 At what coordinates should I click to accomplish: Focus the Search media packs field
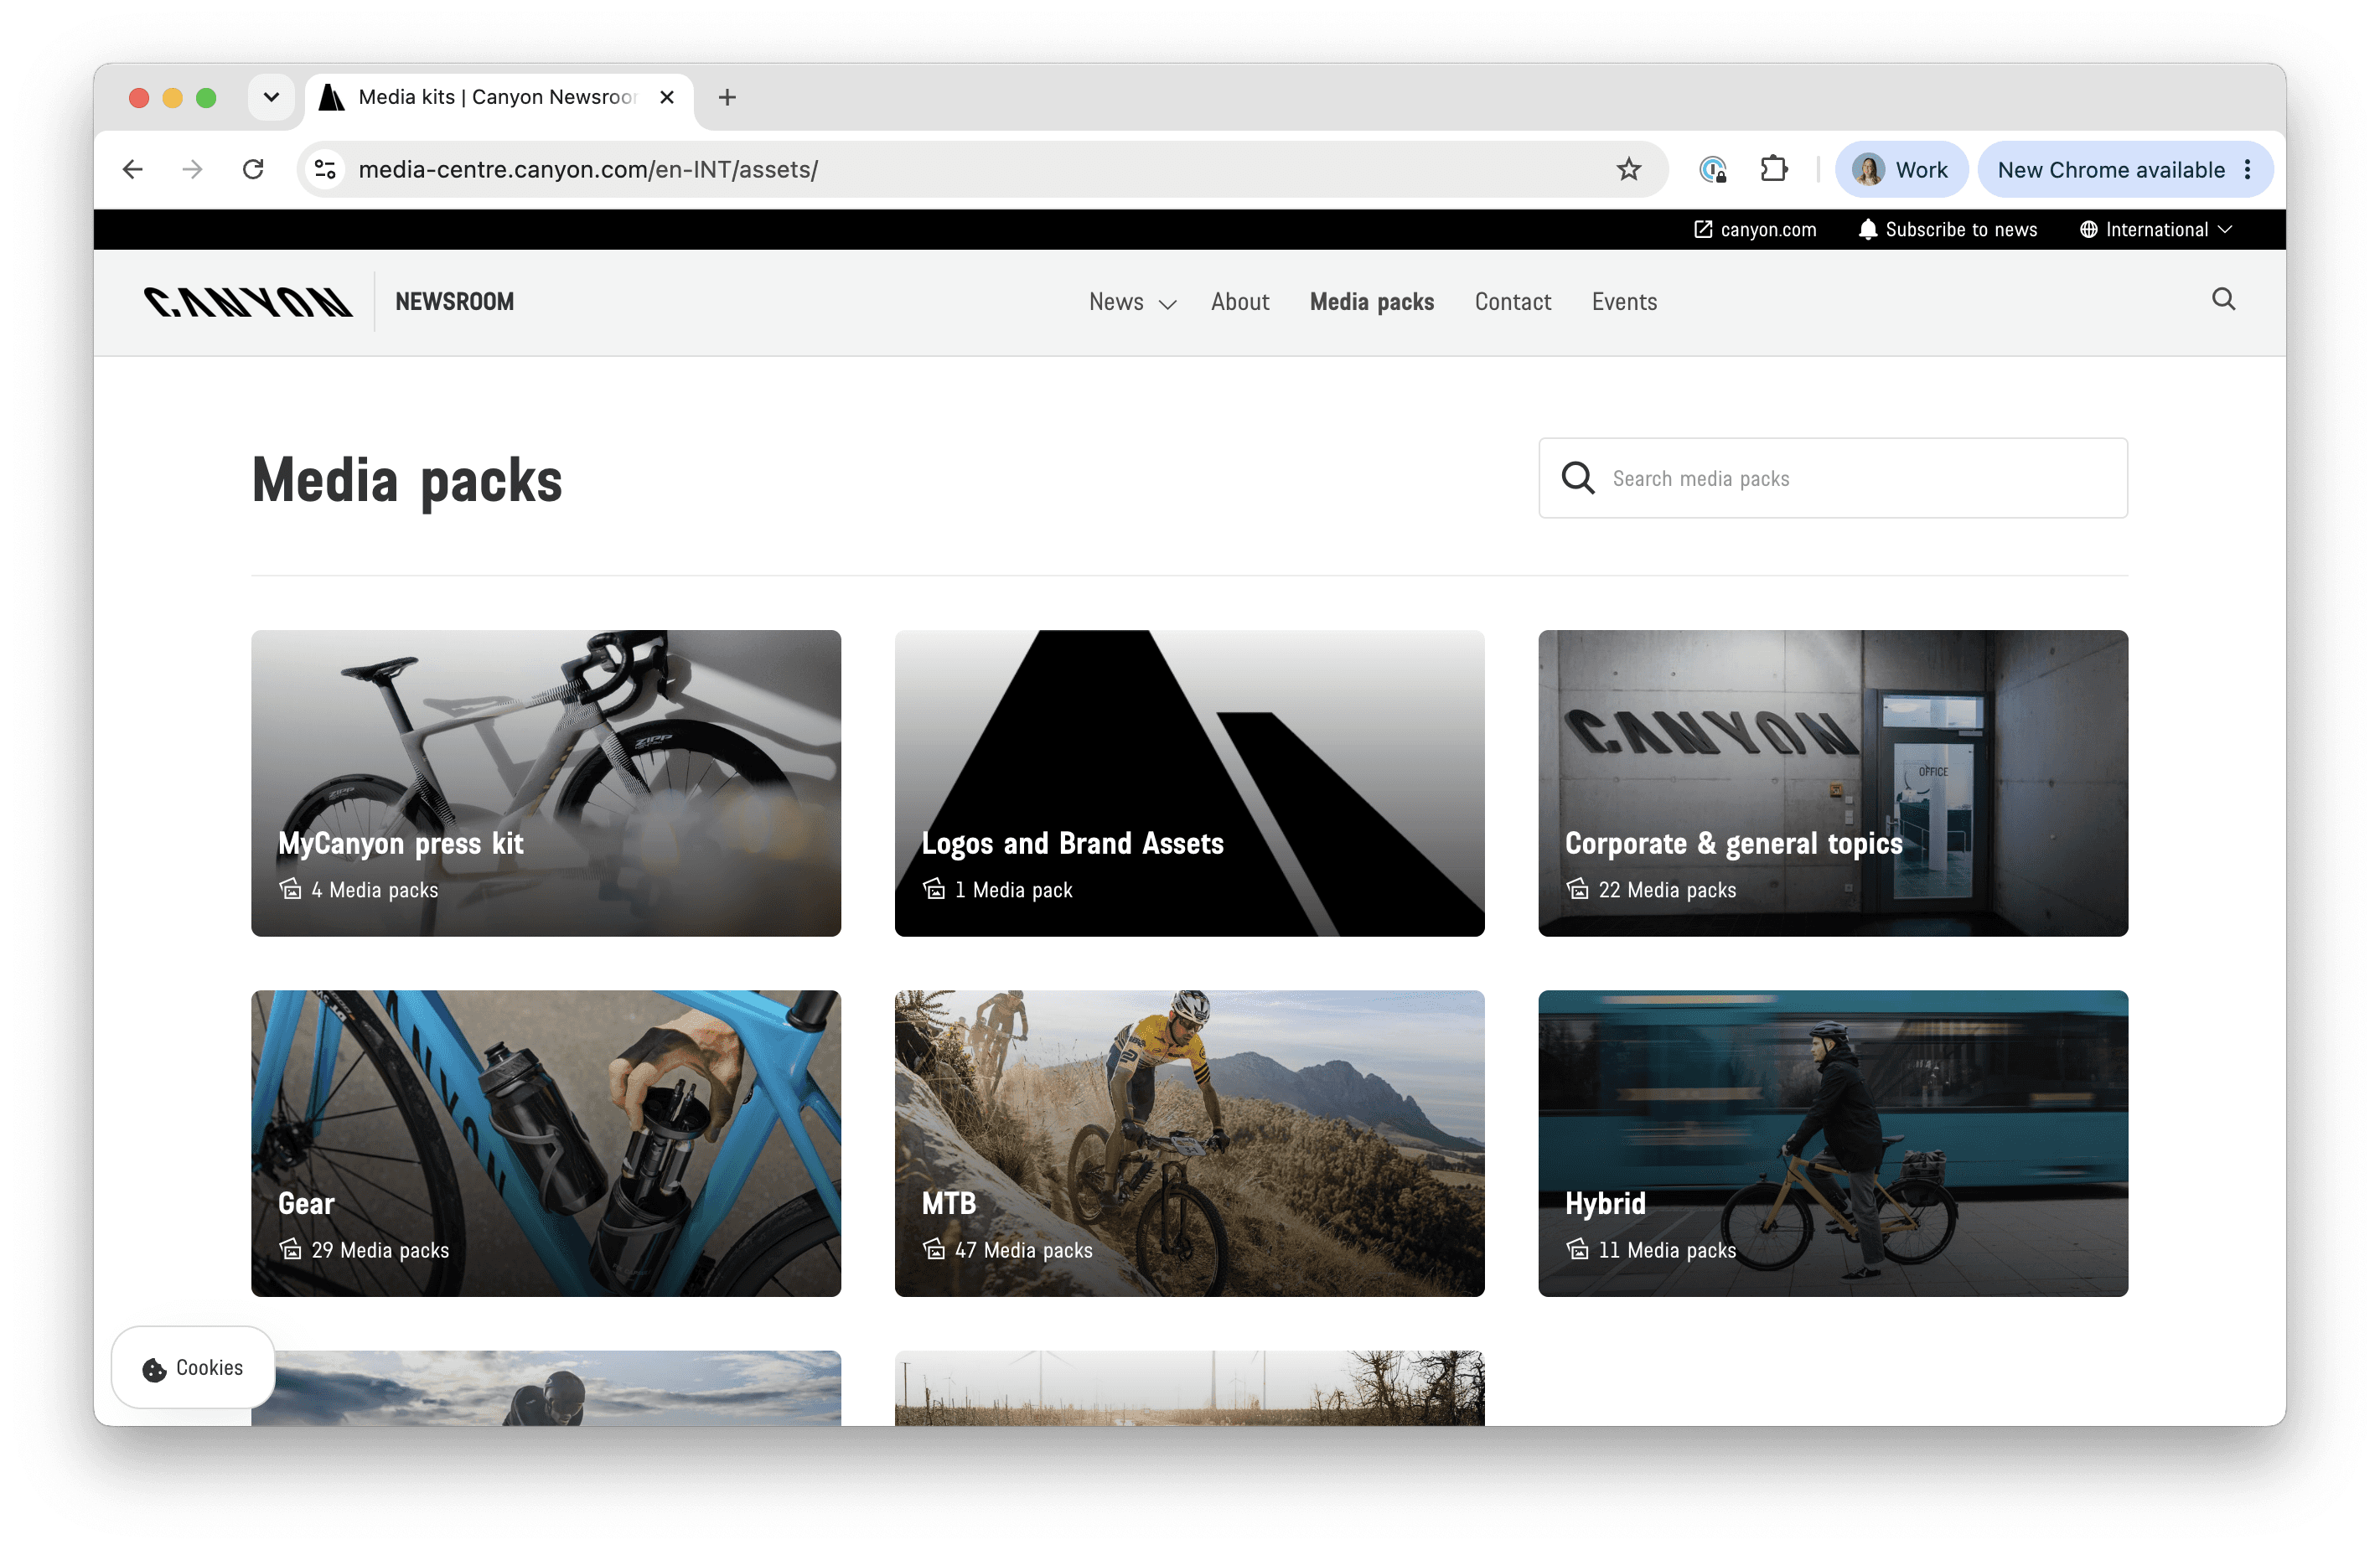pos(1833,478)
